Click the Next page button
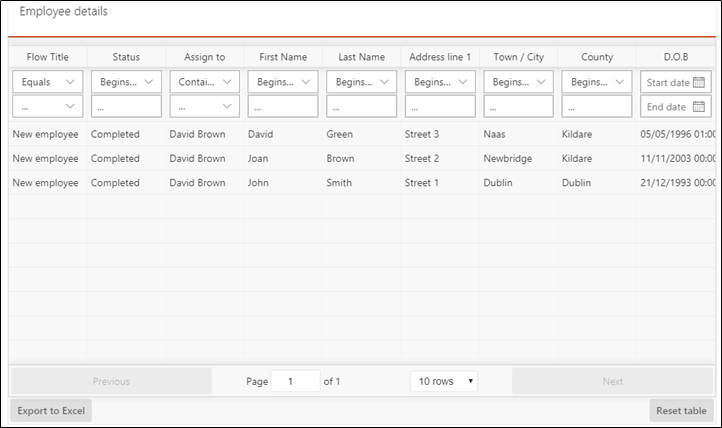Image resolution: width=722 pixels, height=428 pixels. click(x=613, y=381)
